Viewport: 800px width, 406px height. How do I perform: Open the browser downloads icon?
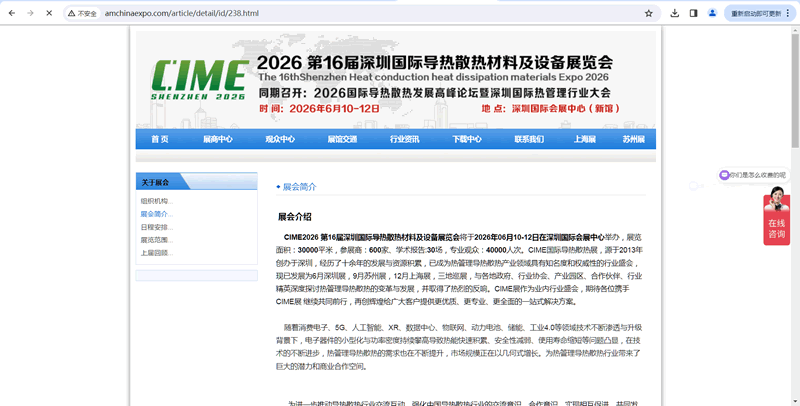(673, 13)
